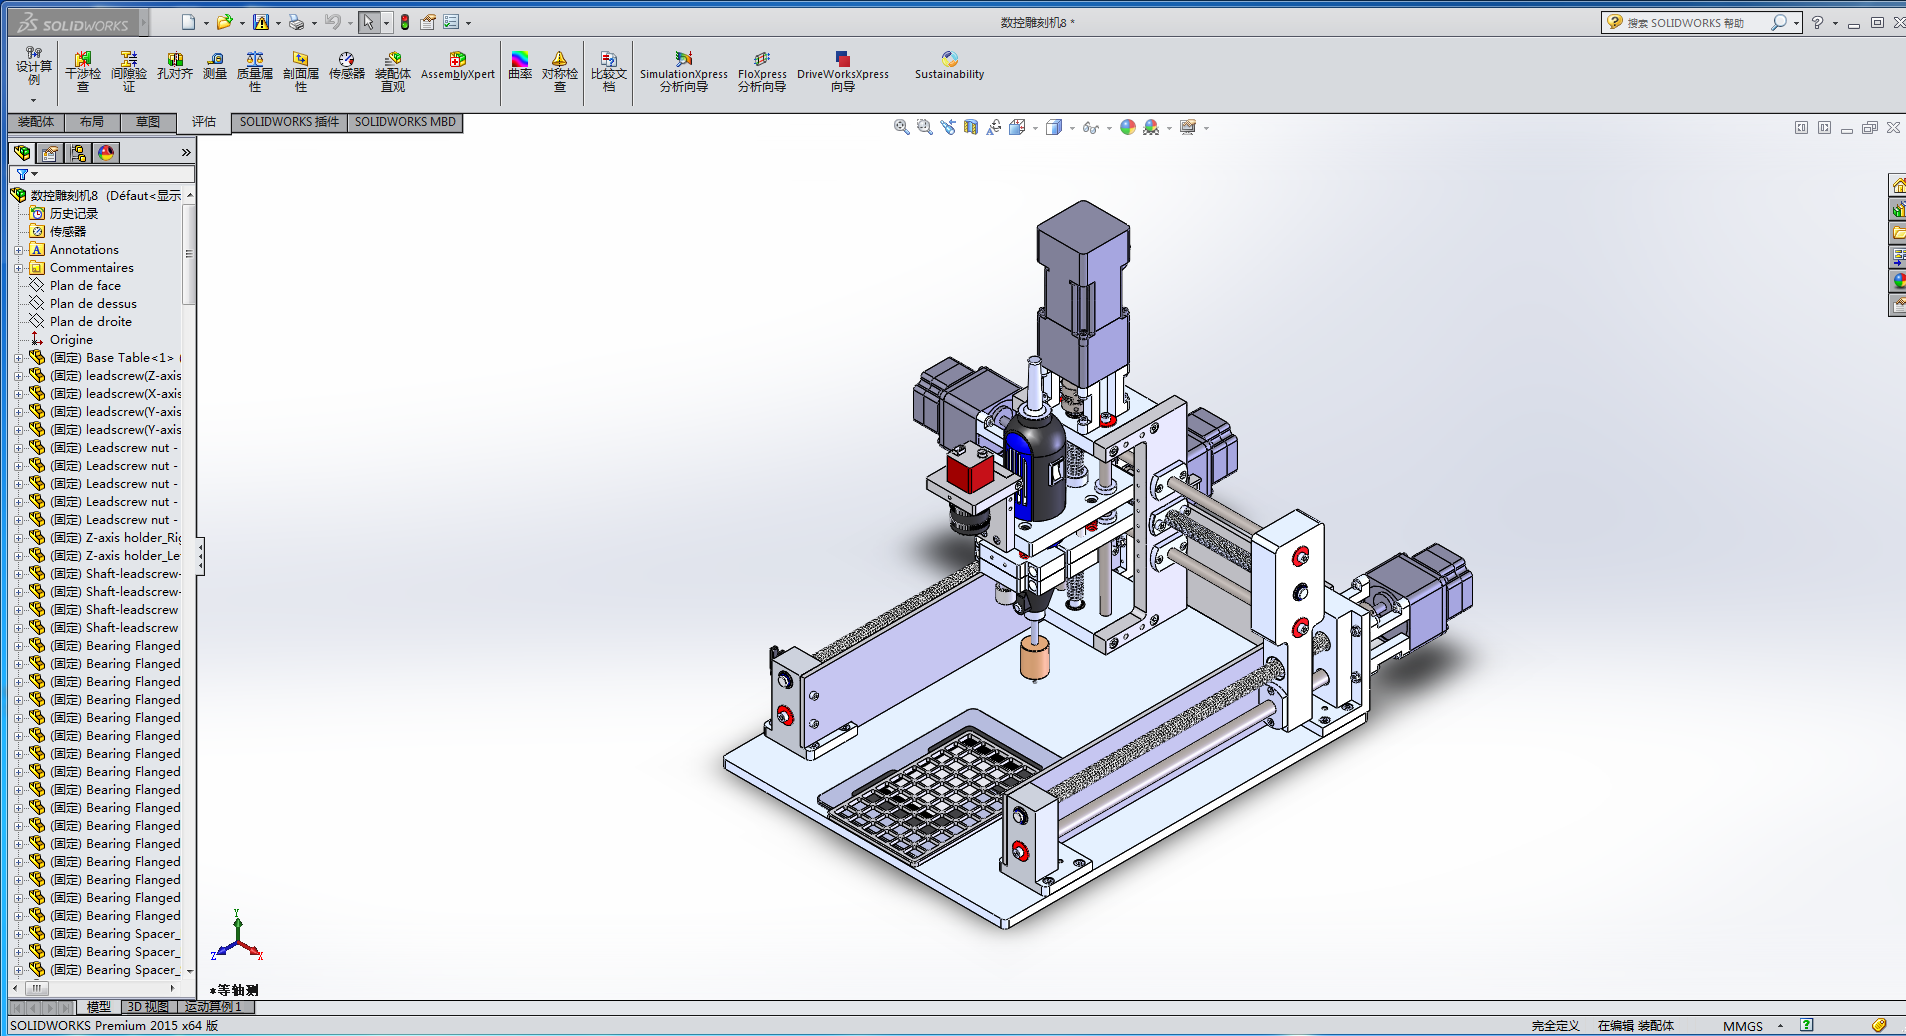Click the 运动算例1 motion study tab
Viewport: 1906px width, 1036px height.
tap(214, 1007)
